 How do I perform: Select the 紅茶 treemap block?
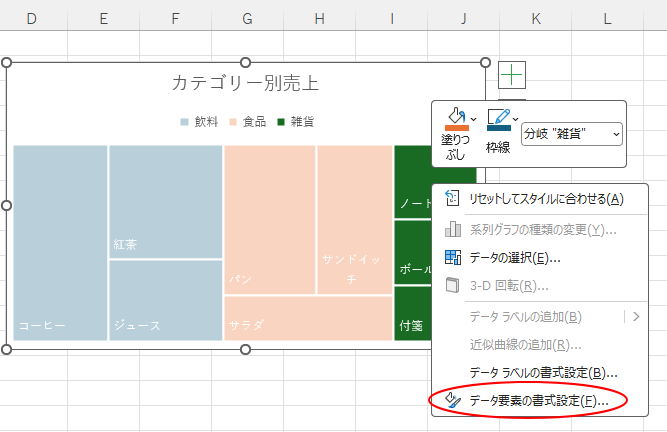click(x=166, y=202)
